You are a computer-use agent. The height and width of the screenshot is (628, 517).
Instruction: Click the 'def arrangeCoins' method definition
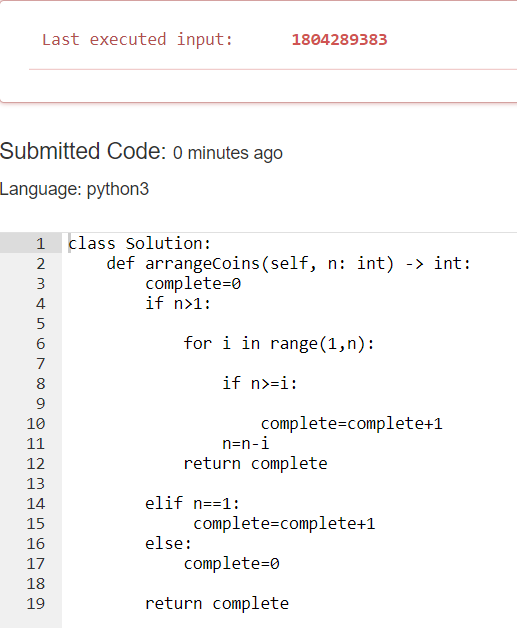click(288, 264)
